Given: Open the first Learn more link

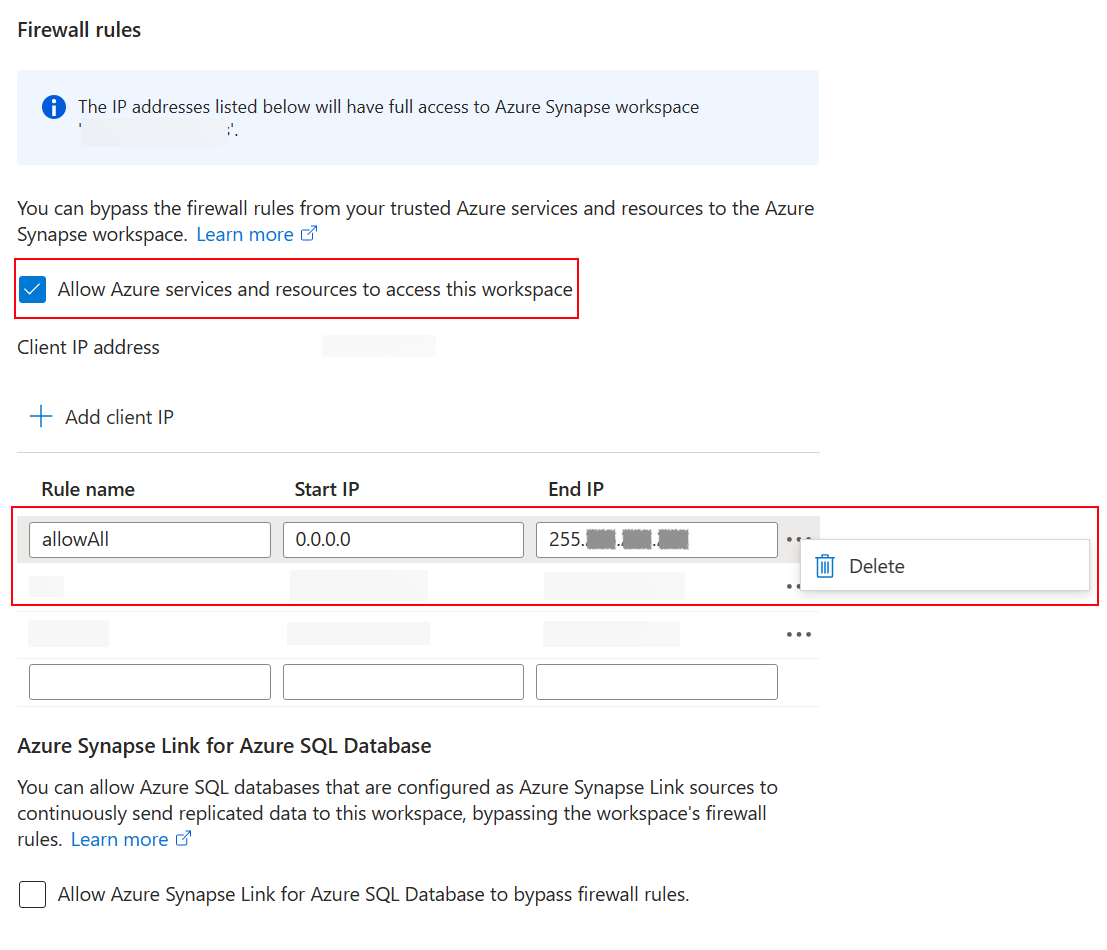Looking at the screenshot, I should coord(242,233).
